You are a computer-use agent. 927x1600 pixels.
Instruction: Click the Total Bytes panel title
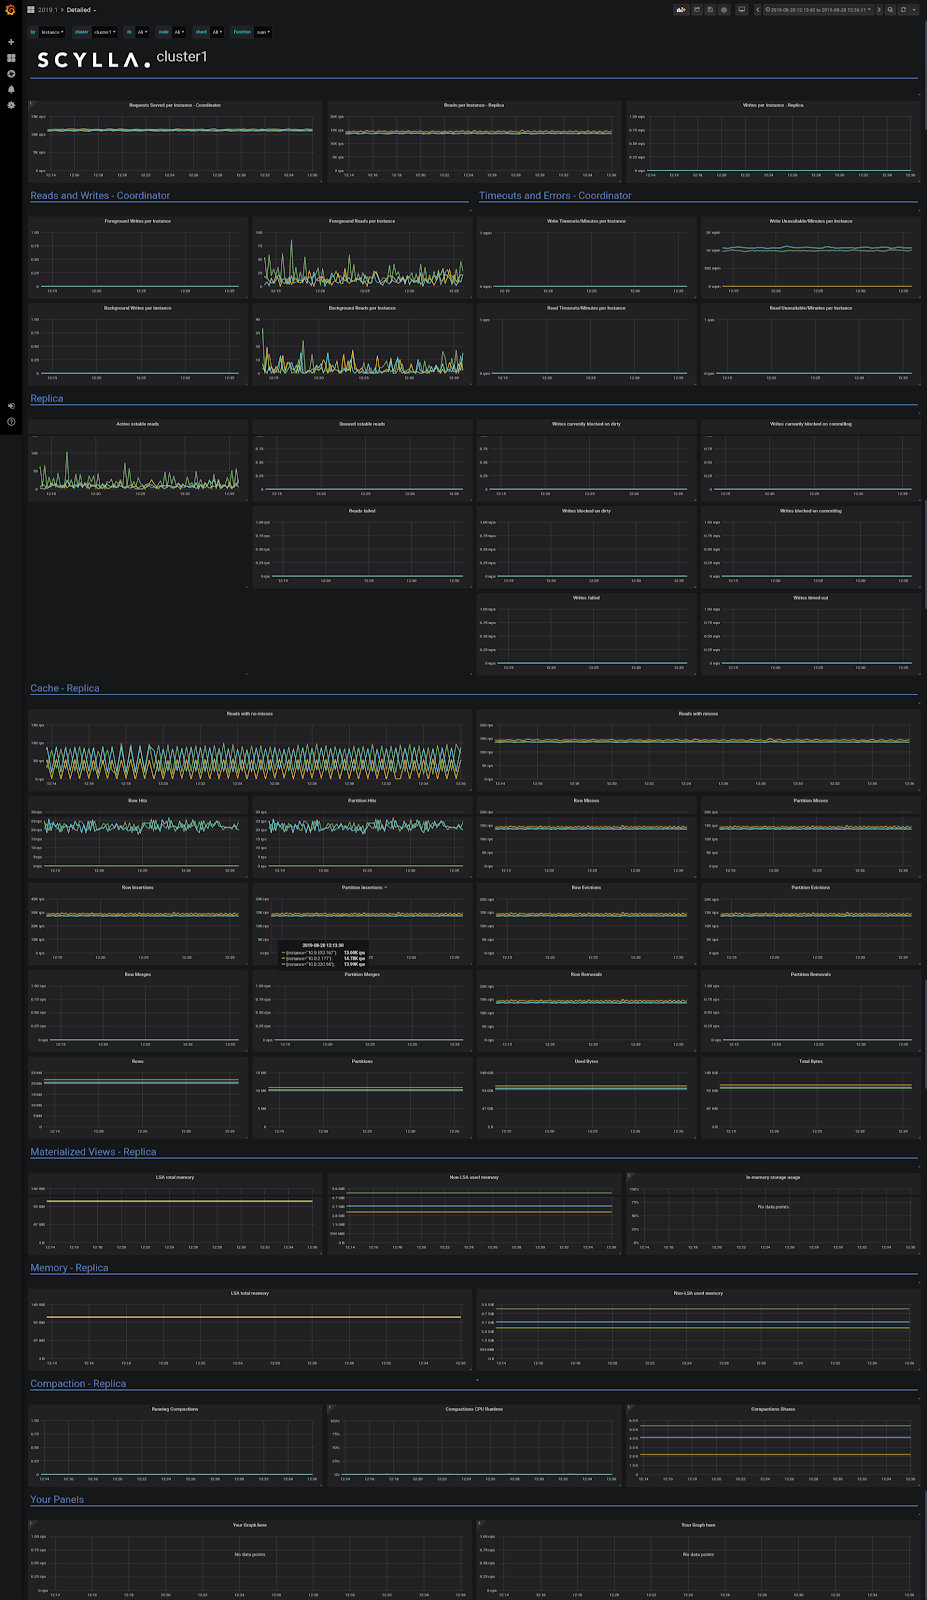coord(811,1062)
